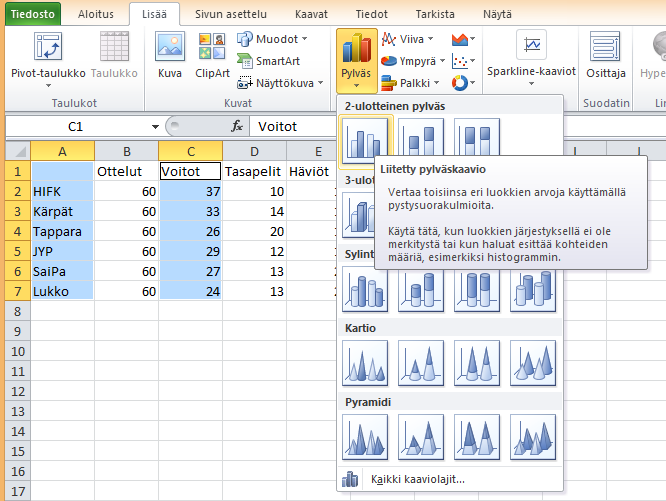The image size is (666, 501).
Task: Select the clustered 2-D column chart thumbnail
Action: point(364,140)
